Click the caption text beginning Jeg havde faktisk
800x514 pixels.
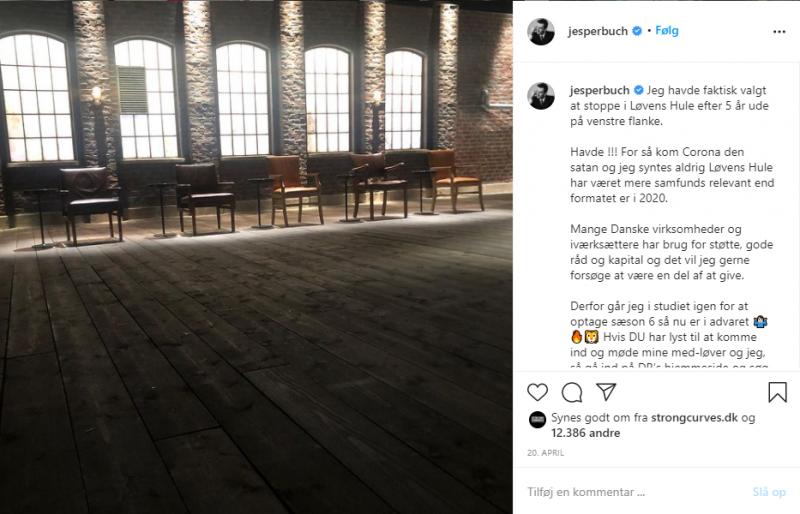click(x=669, y=106)
